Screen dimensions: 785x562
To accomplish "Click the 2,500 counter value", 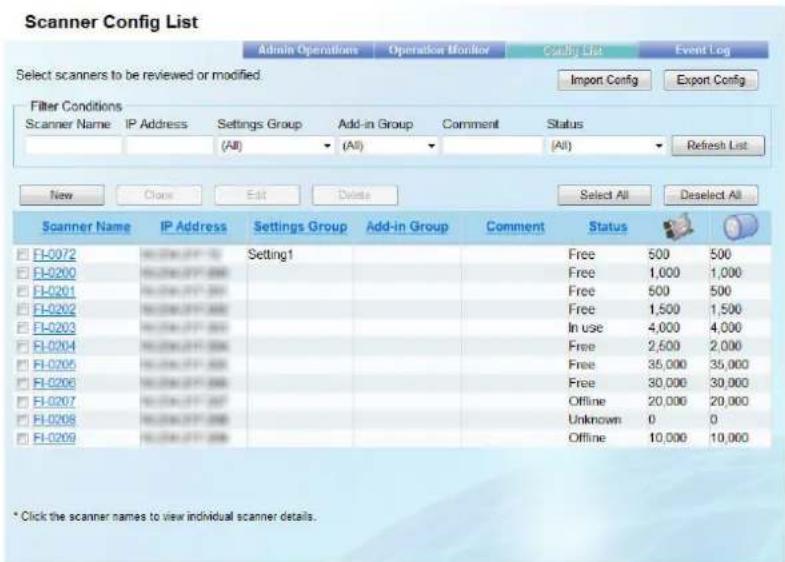I will click(x=664, y=346).
